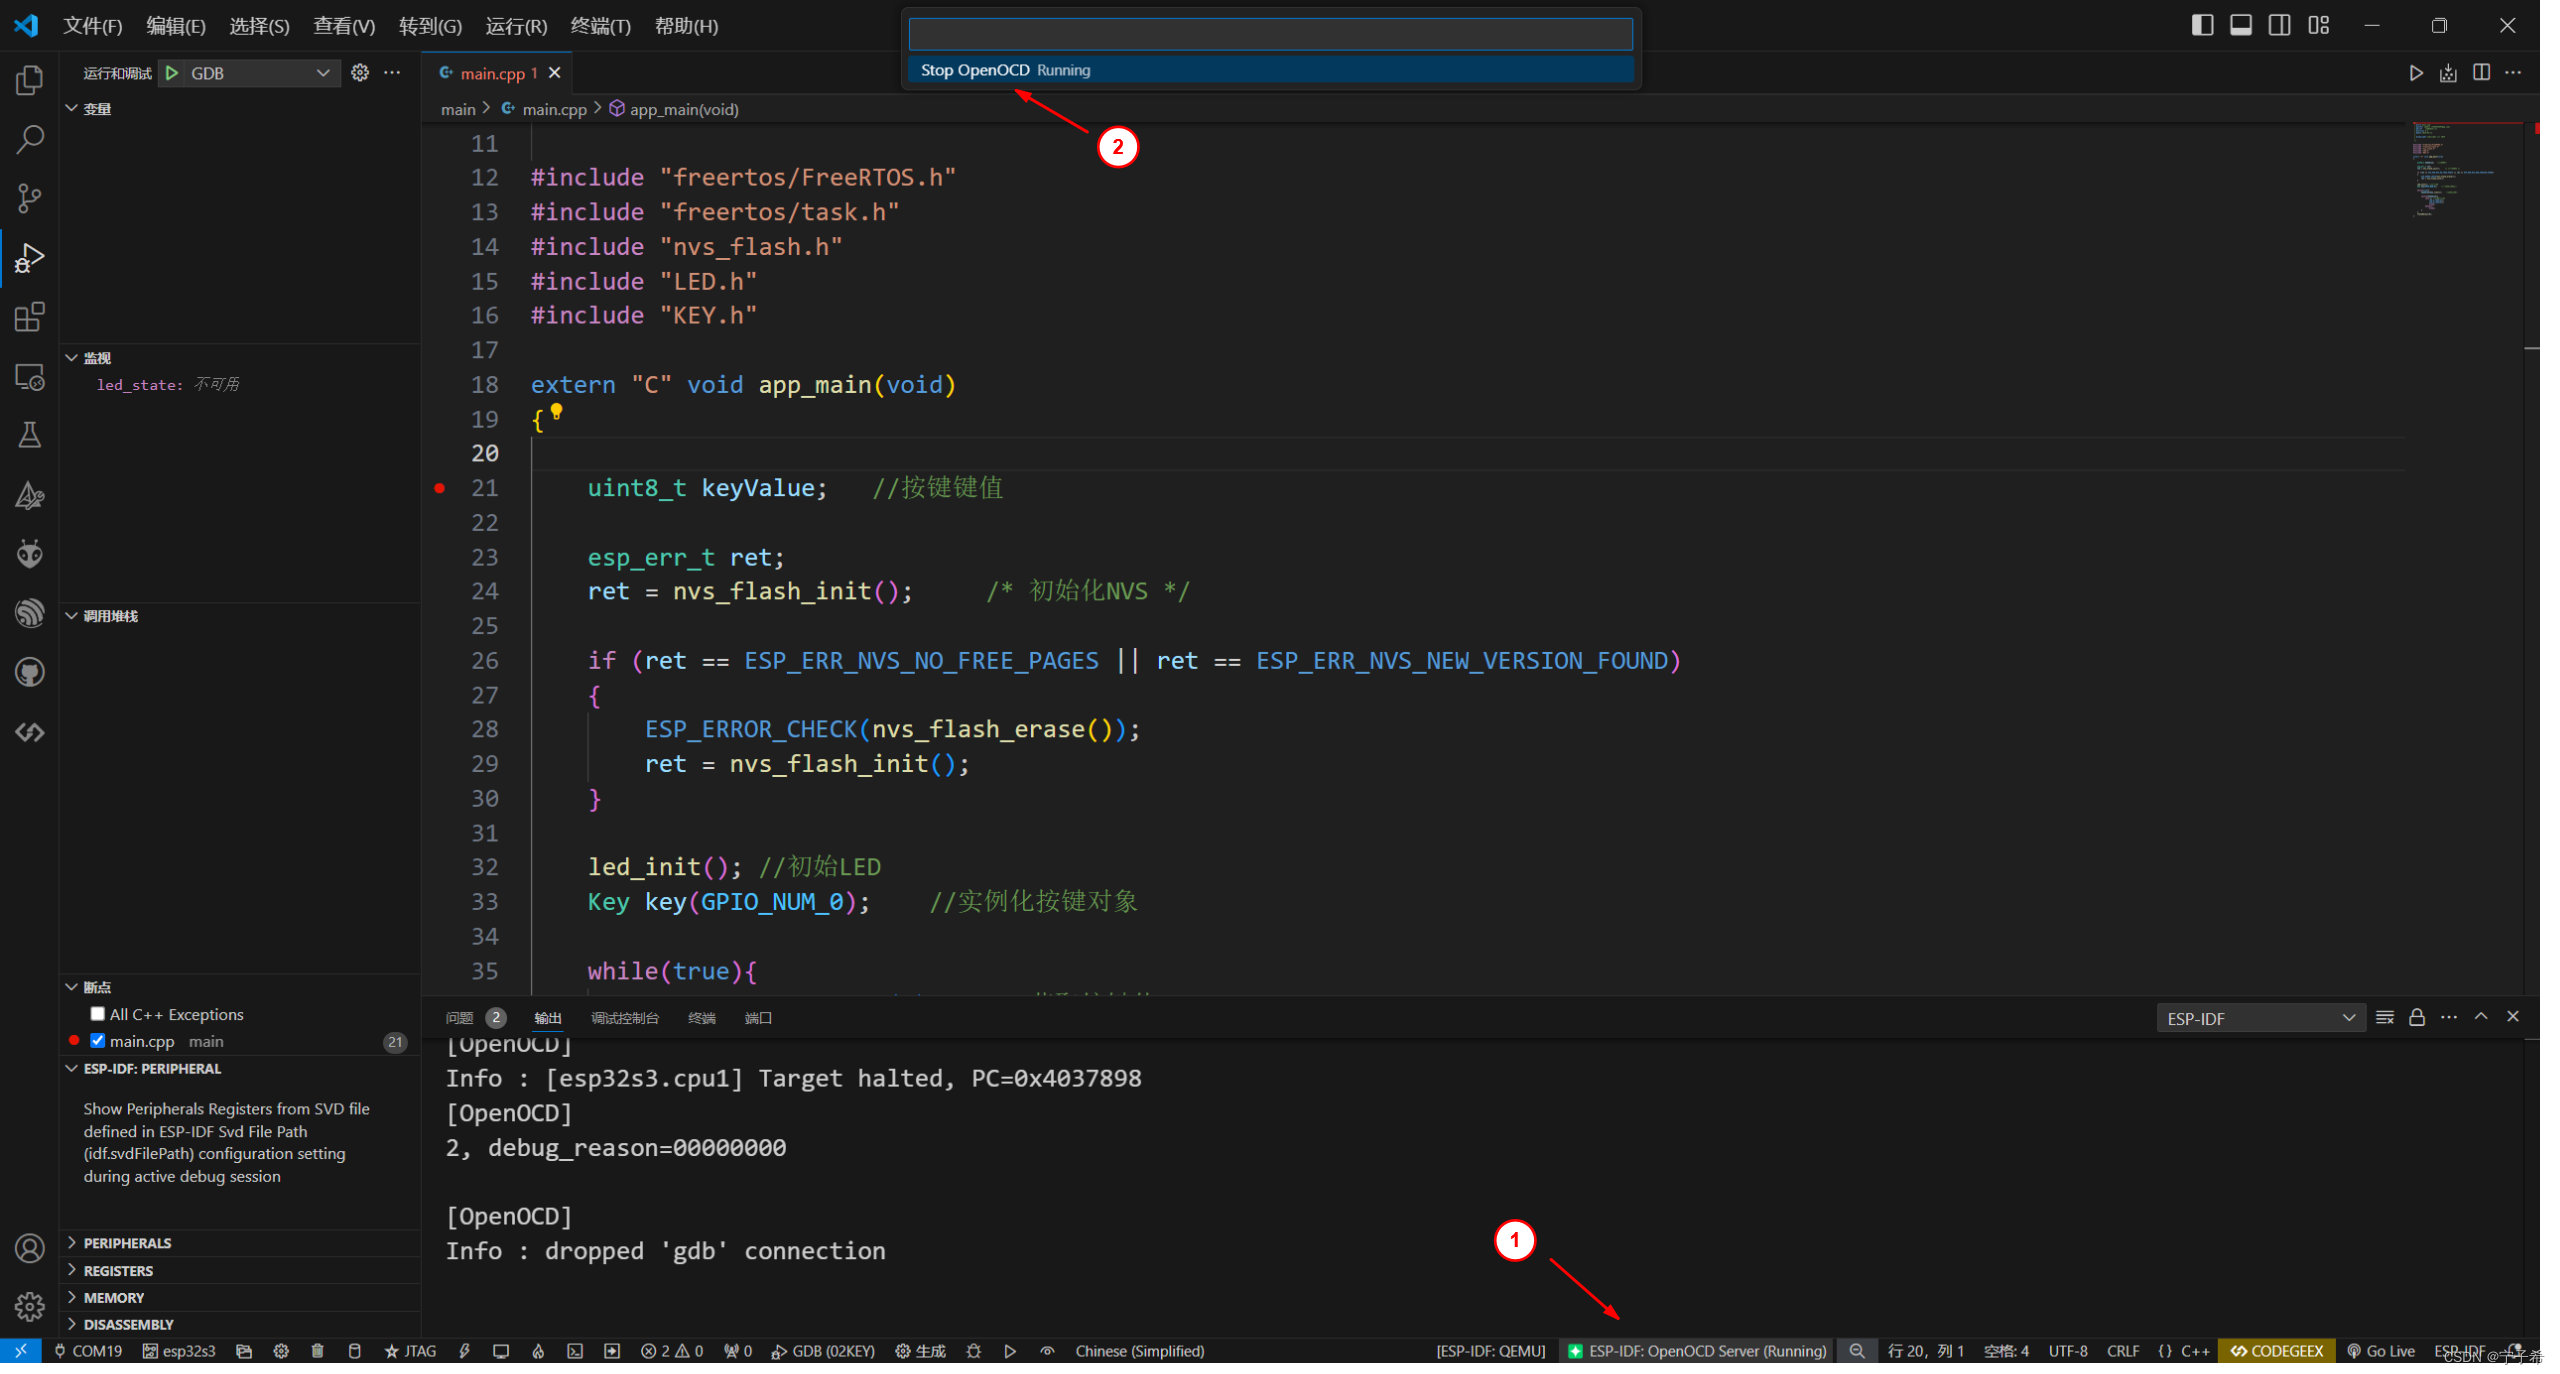Open the Search view in the activity bar
2560x1374 pixels.
30,139
